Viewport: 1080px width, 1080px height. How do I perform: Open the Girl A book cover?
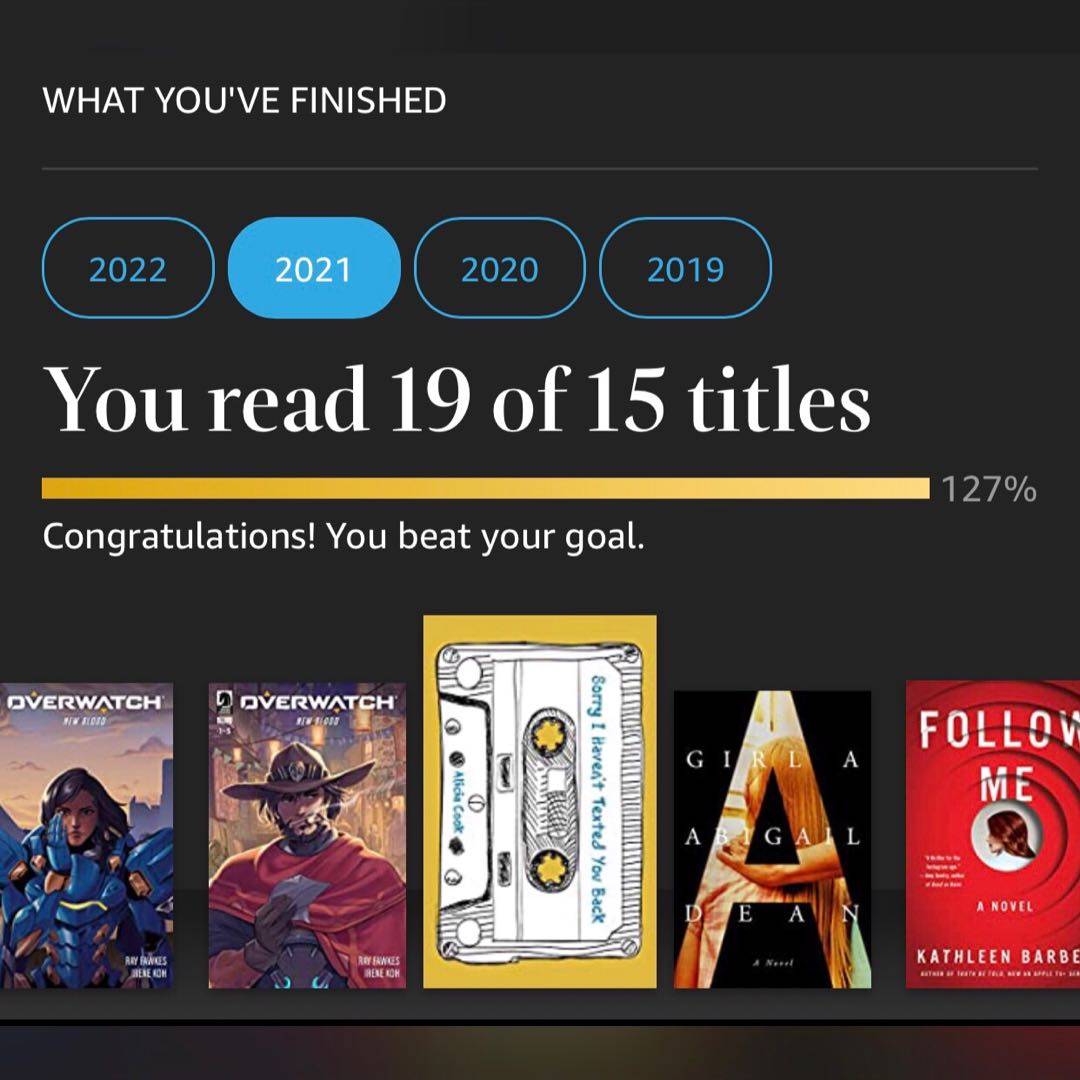pos(772,839)
